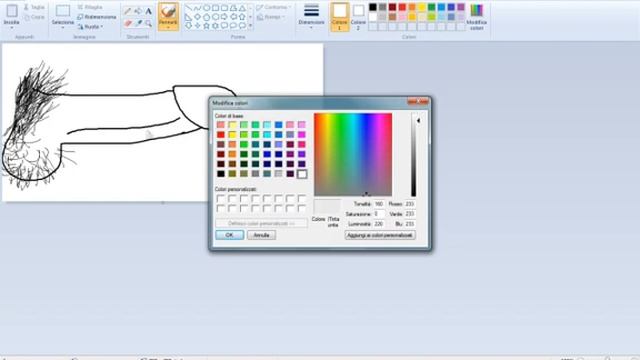Click OK in Modifica colori dialog
The width and height of the screenshot is (640, 360).
229,235
